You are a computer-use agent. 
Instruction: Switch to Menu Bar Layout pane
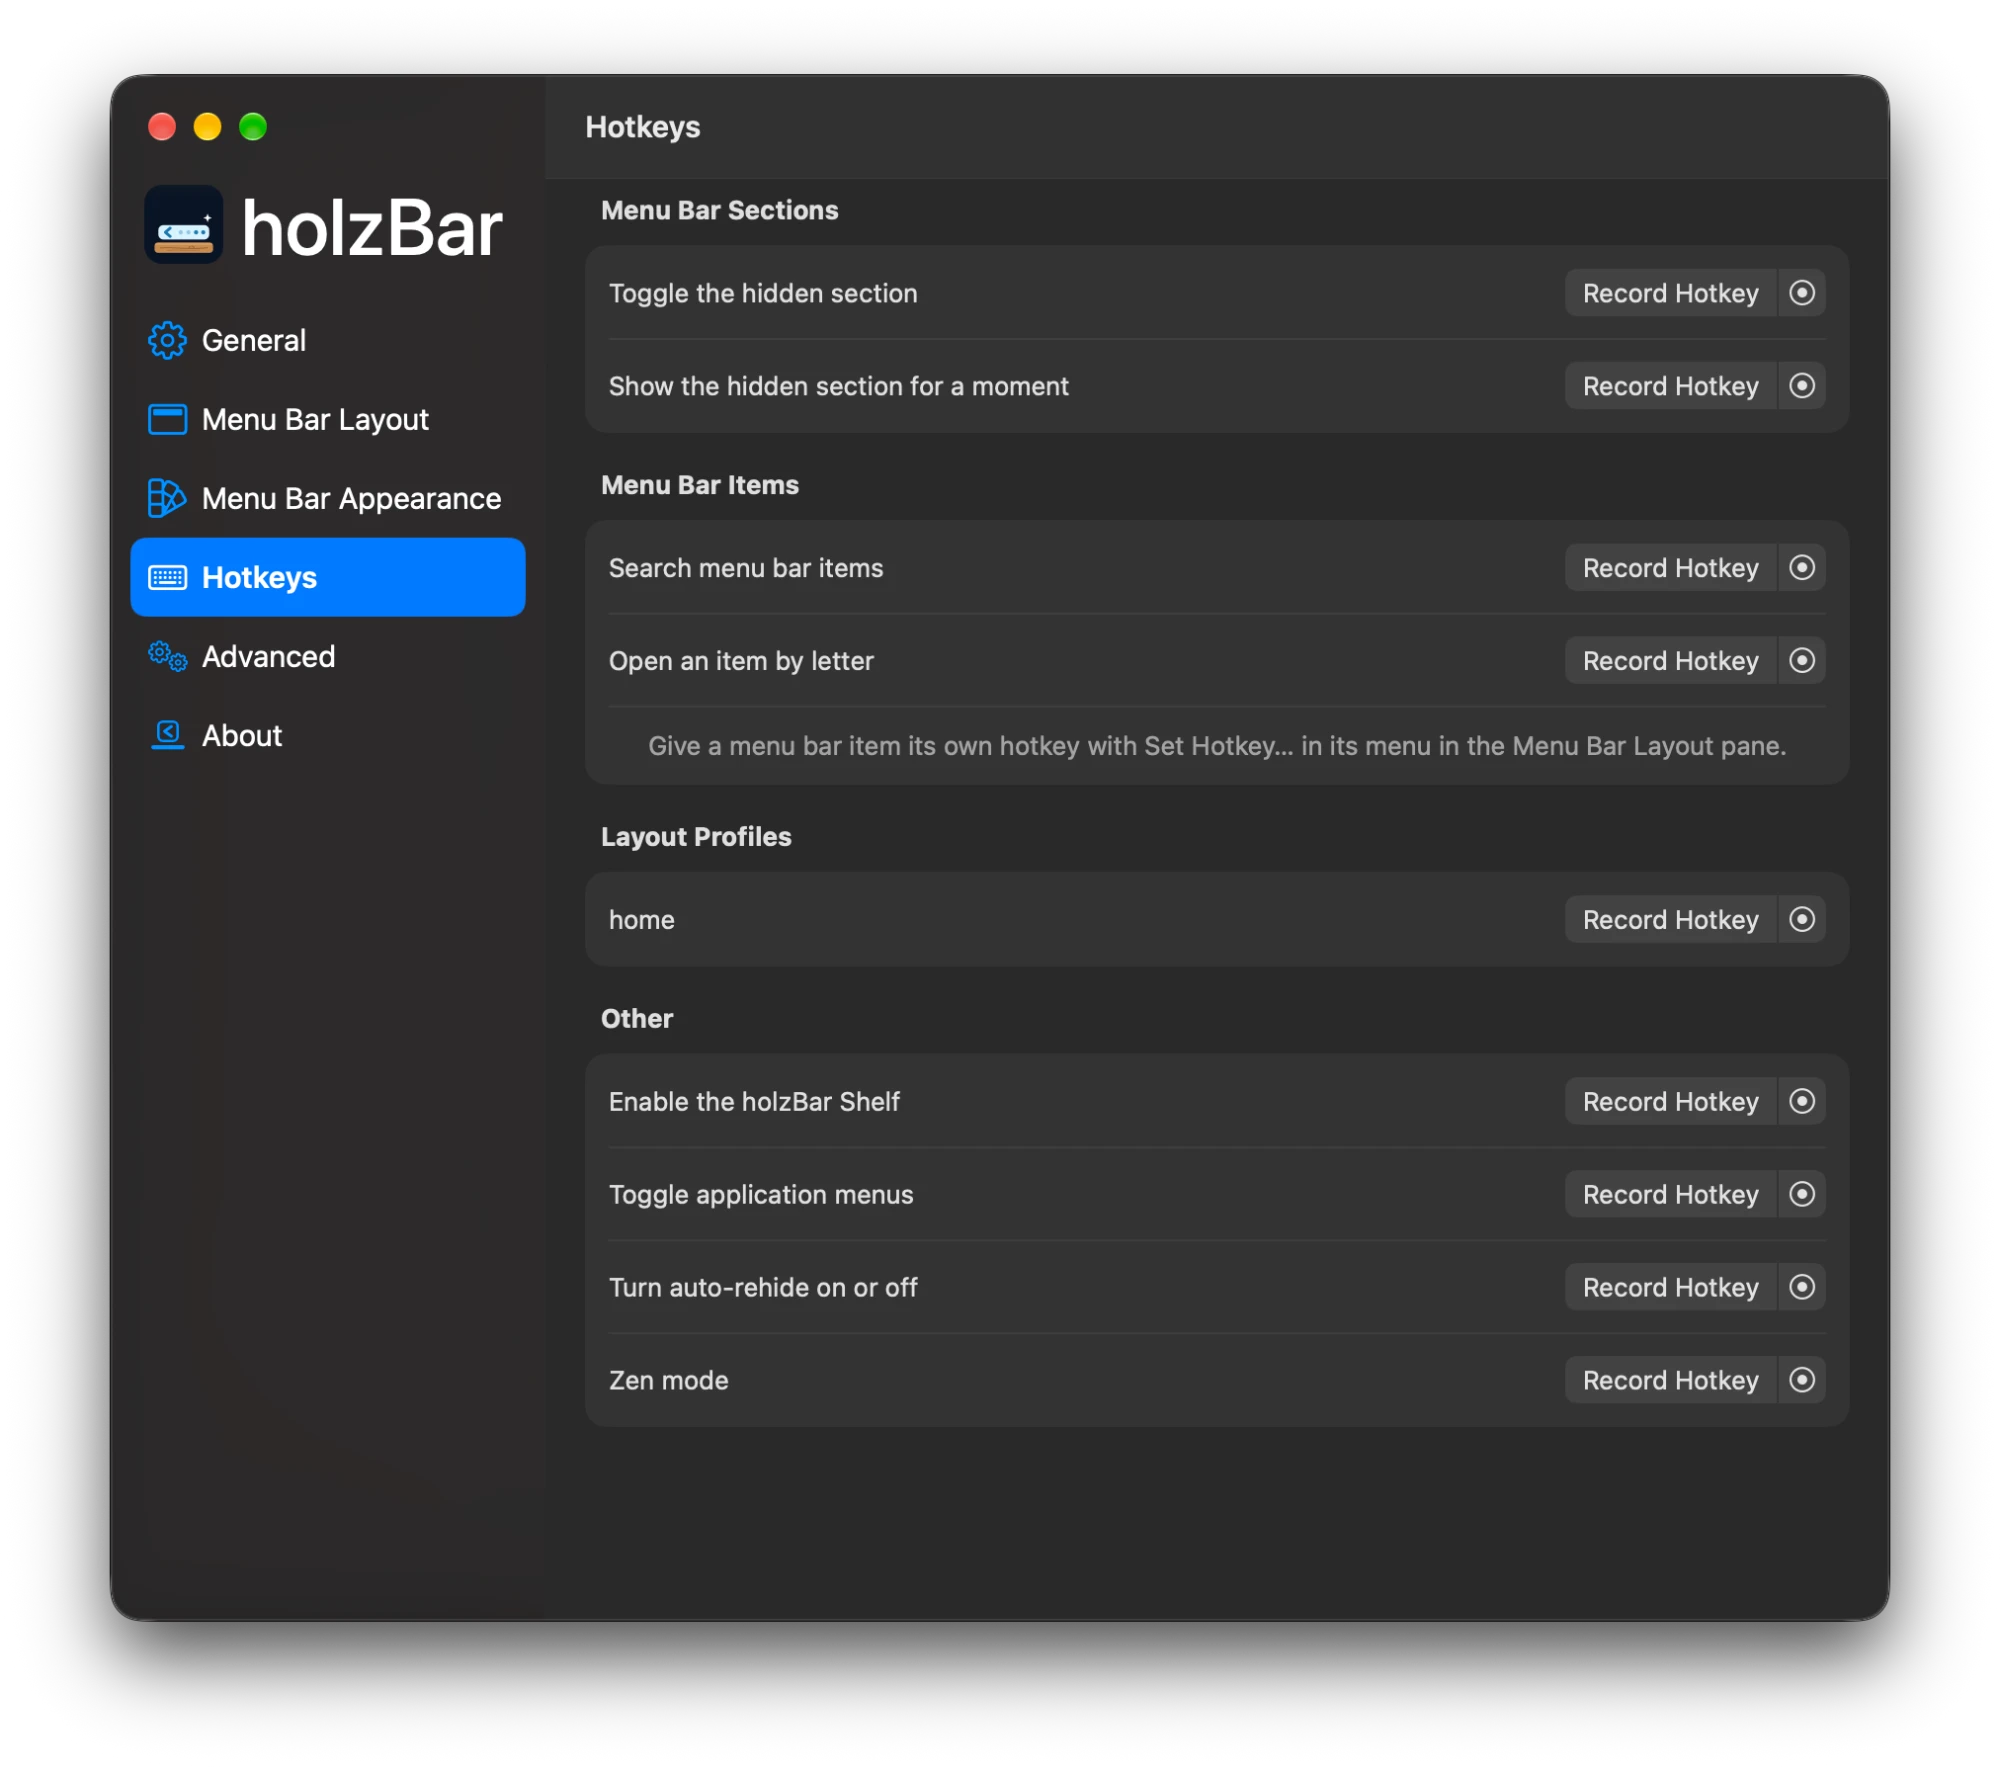click(x=328, y=419)
